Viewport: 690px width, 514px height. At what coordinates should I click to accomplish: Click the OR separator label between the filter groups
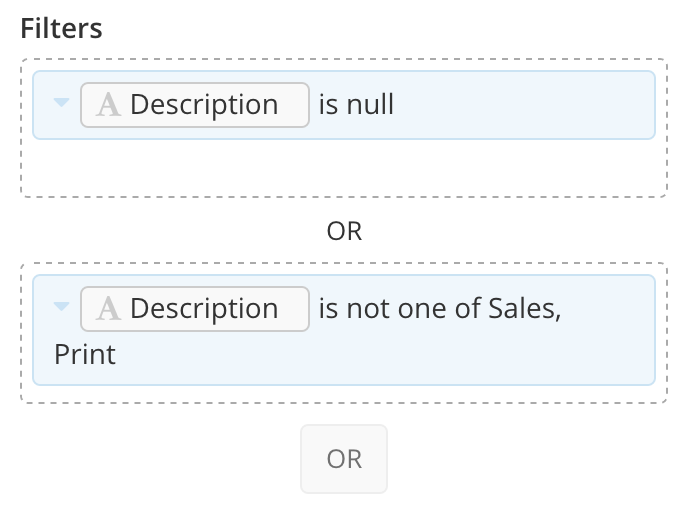(344, 231)
